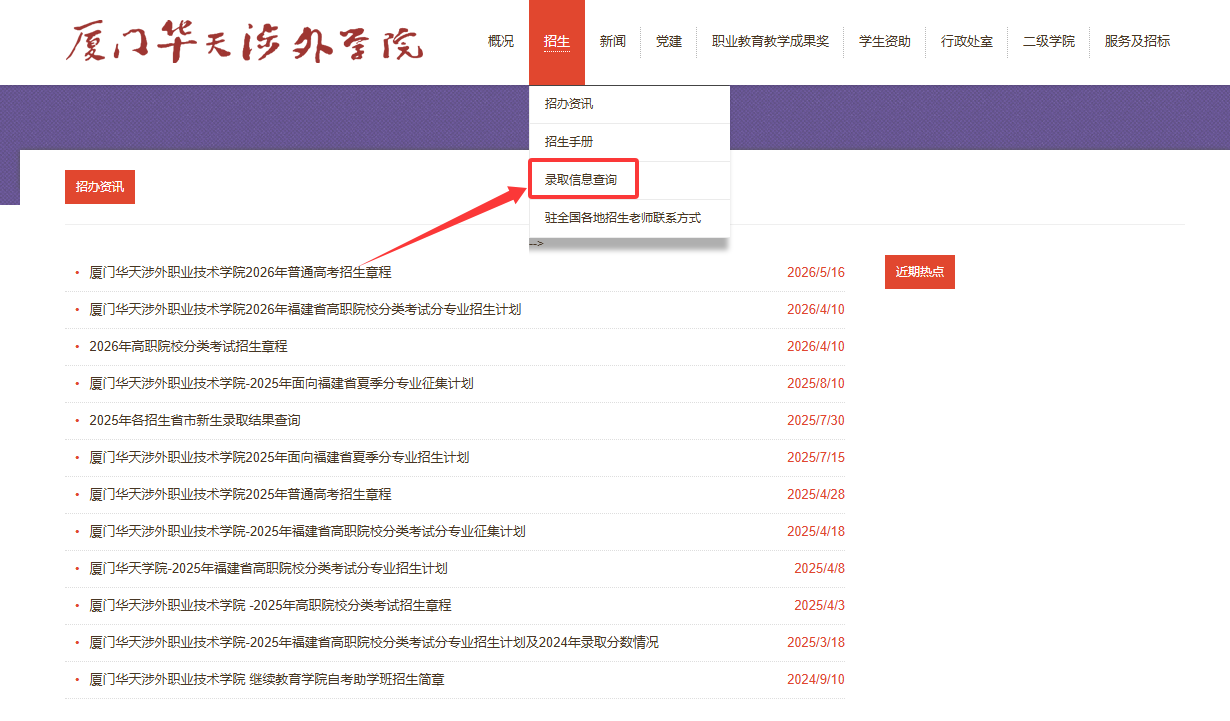Image resolution: width=1230 pixels, height=721 pixels.
Task: Open 招生计划及2024年录取分数情况 link
Action: click(x=374, y=642)
